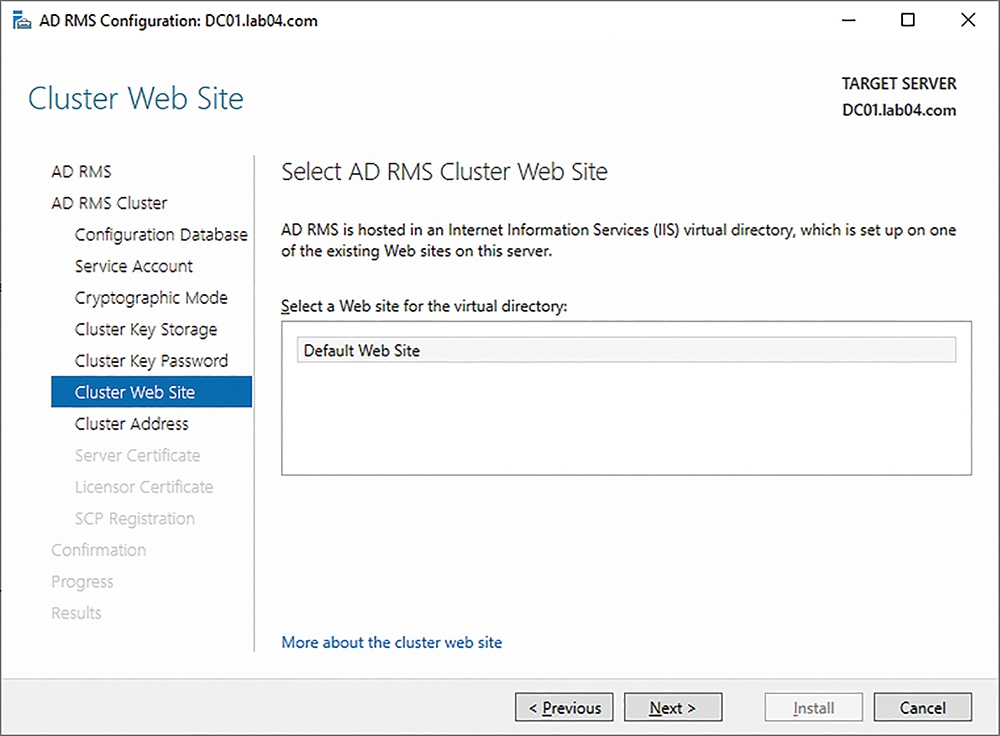Click the Progress step
The height and width of the screenshot is (736, 1000).
point(82,582)
